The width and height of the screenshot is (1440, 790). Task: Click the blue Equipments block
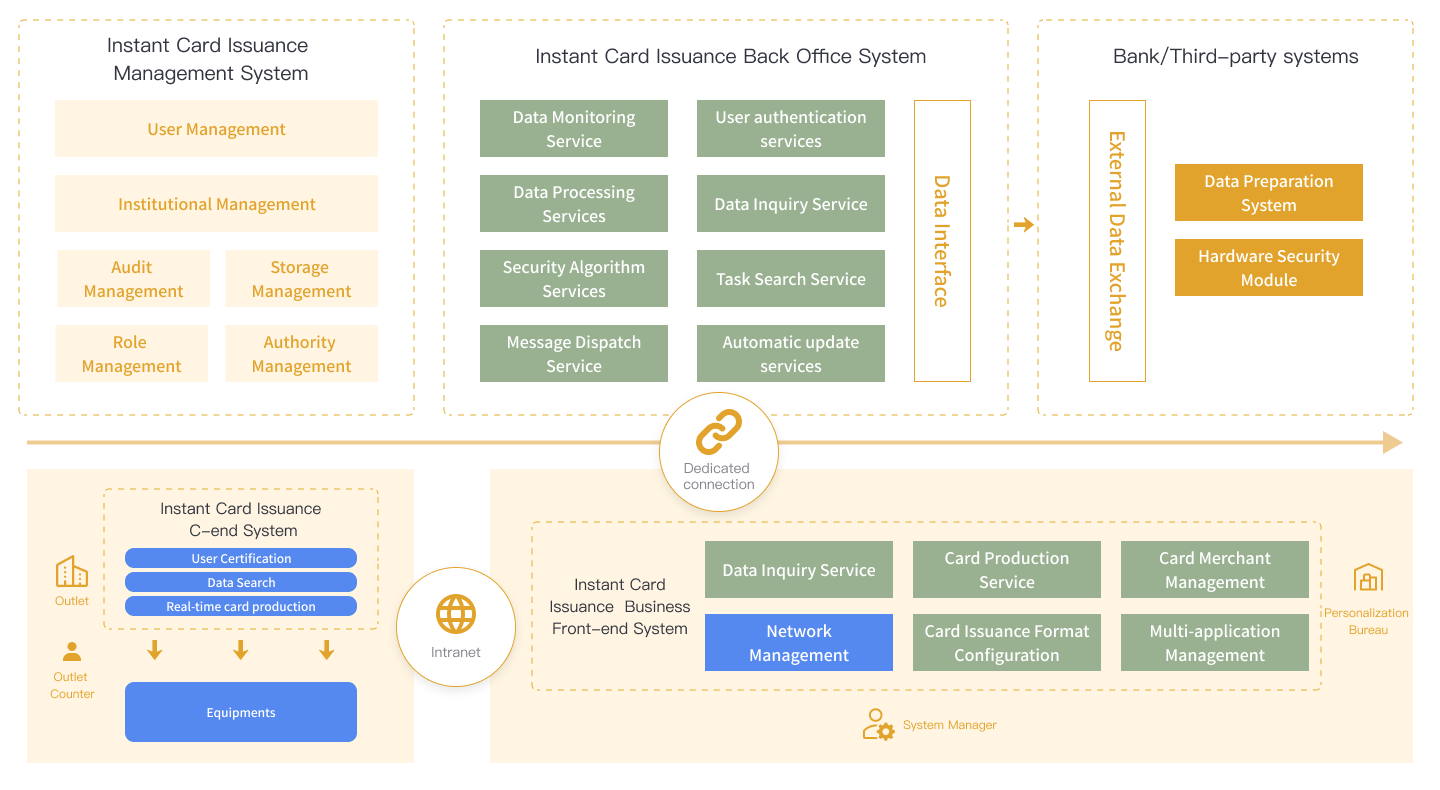click(x=241, y=712)
